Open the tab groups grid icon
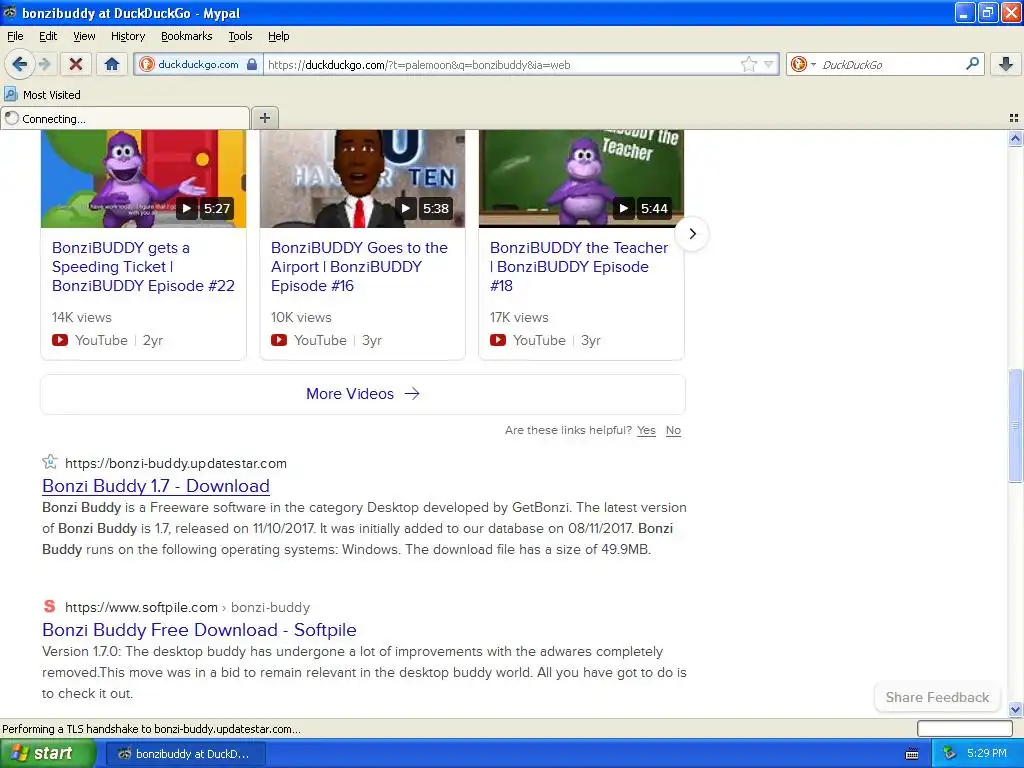Screen dimensions: 1024x768 point(1014,118)
